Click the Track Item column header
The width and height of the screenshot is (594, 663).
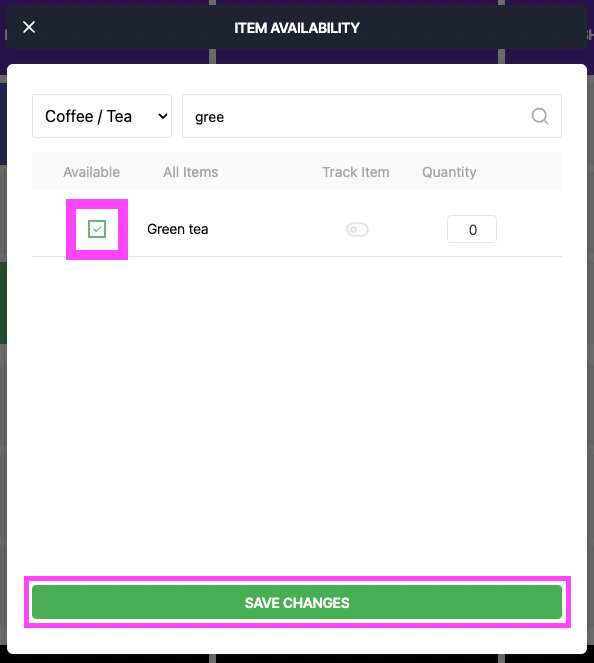click(x=356, y=172)
